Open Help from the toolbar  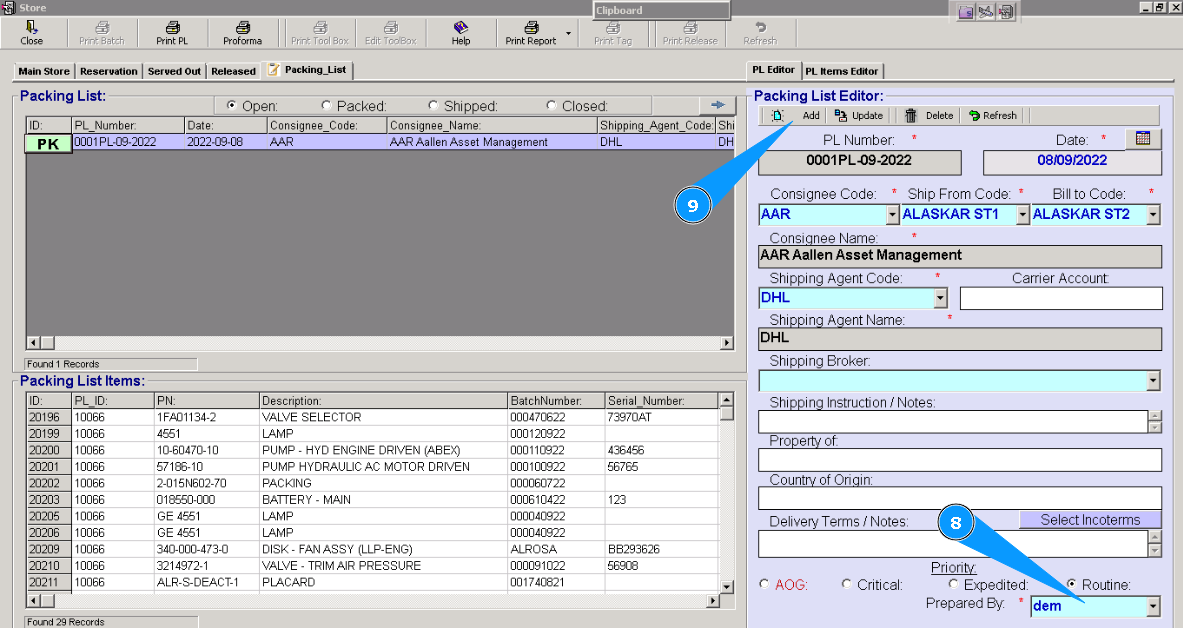click(x=460, y=28)
